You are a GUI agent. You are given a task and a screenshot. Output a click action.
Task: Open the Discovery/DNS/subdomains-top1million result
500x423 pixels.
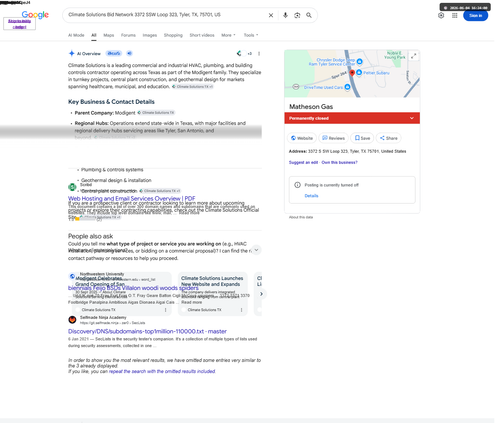(147, 331)
